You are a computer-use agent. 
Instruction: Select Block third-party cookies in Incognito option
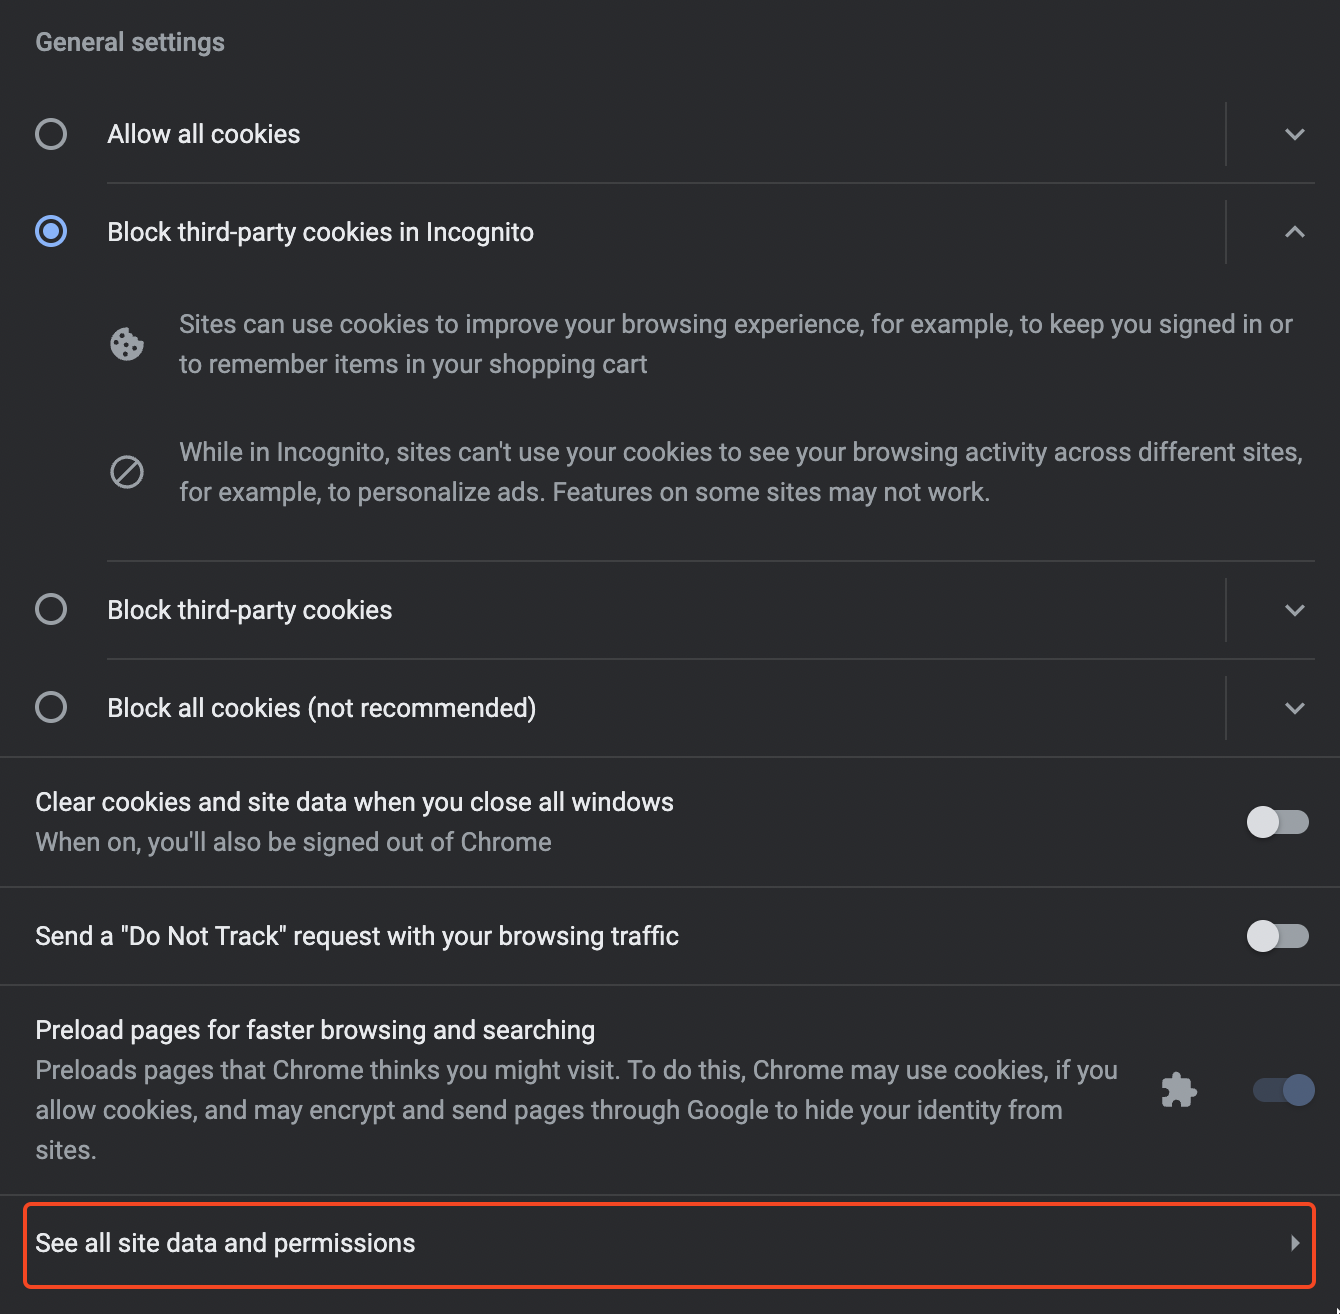click(51, 232)
